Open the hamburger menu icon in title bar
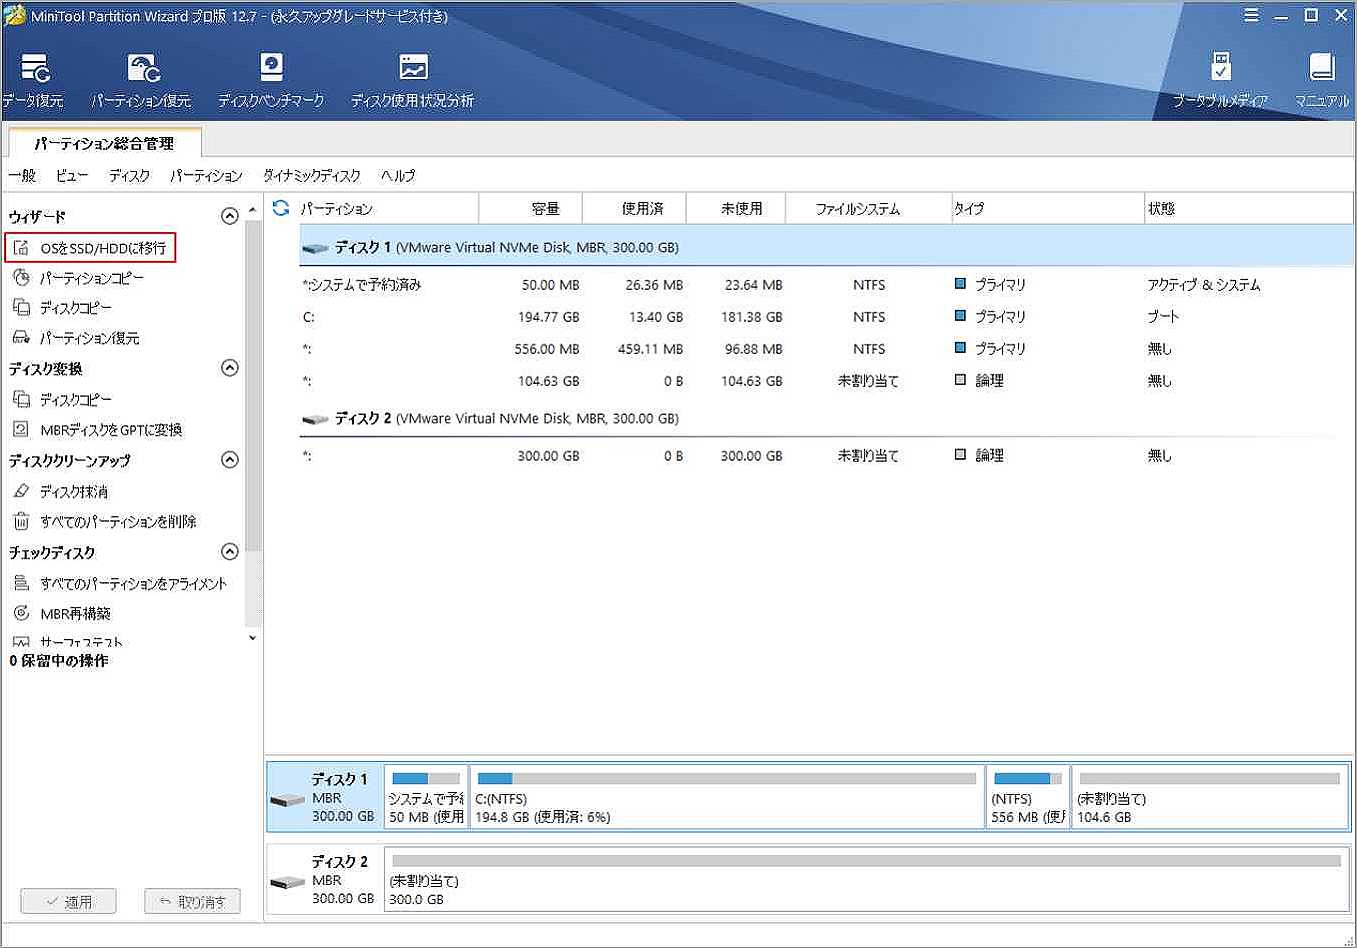This screenshot has height=948, width=1357. point(1251,15)
